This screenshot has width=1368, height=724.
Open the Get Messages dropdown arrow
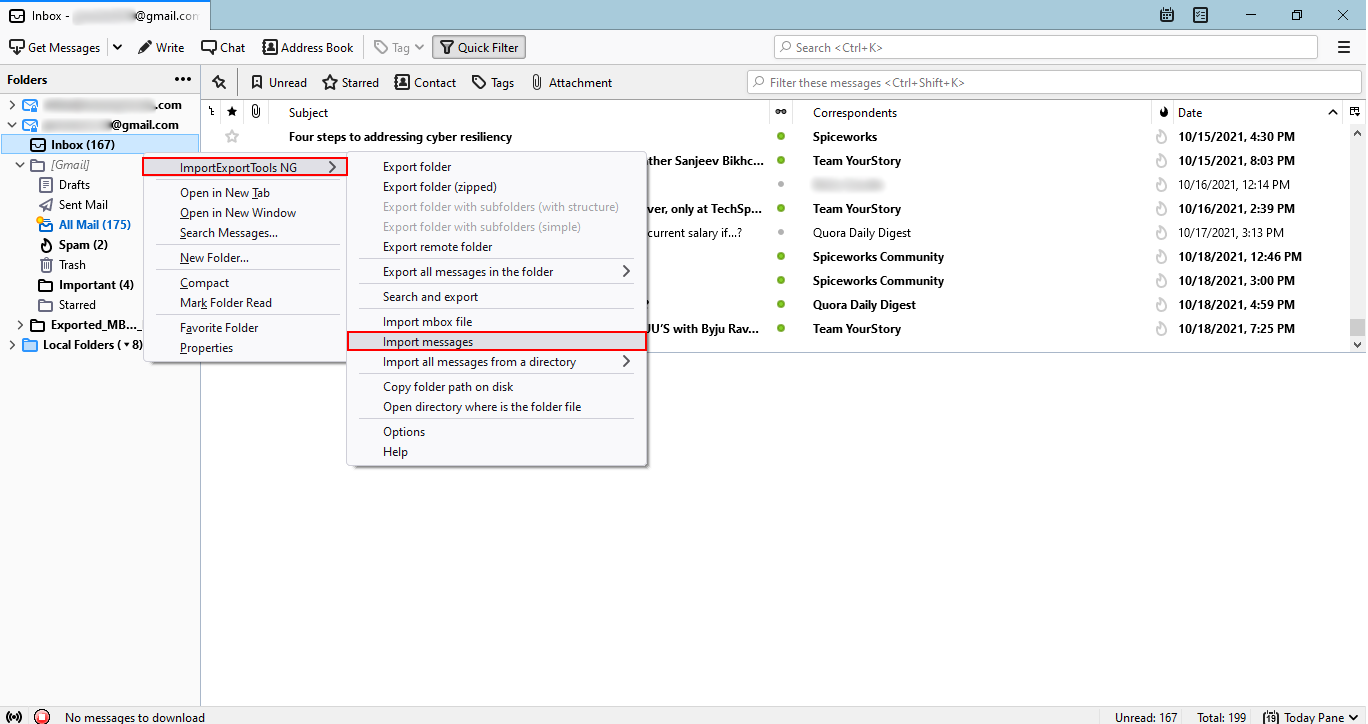[117, 47]
